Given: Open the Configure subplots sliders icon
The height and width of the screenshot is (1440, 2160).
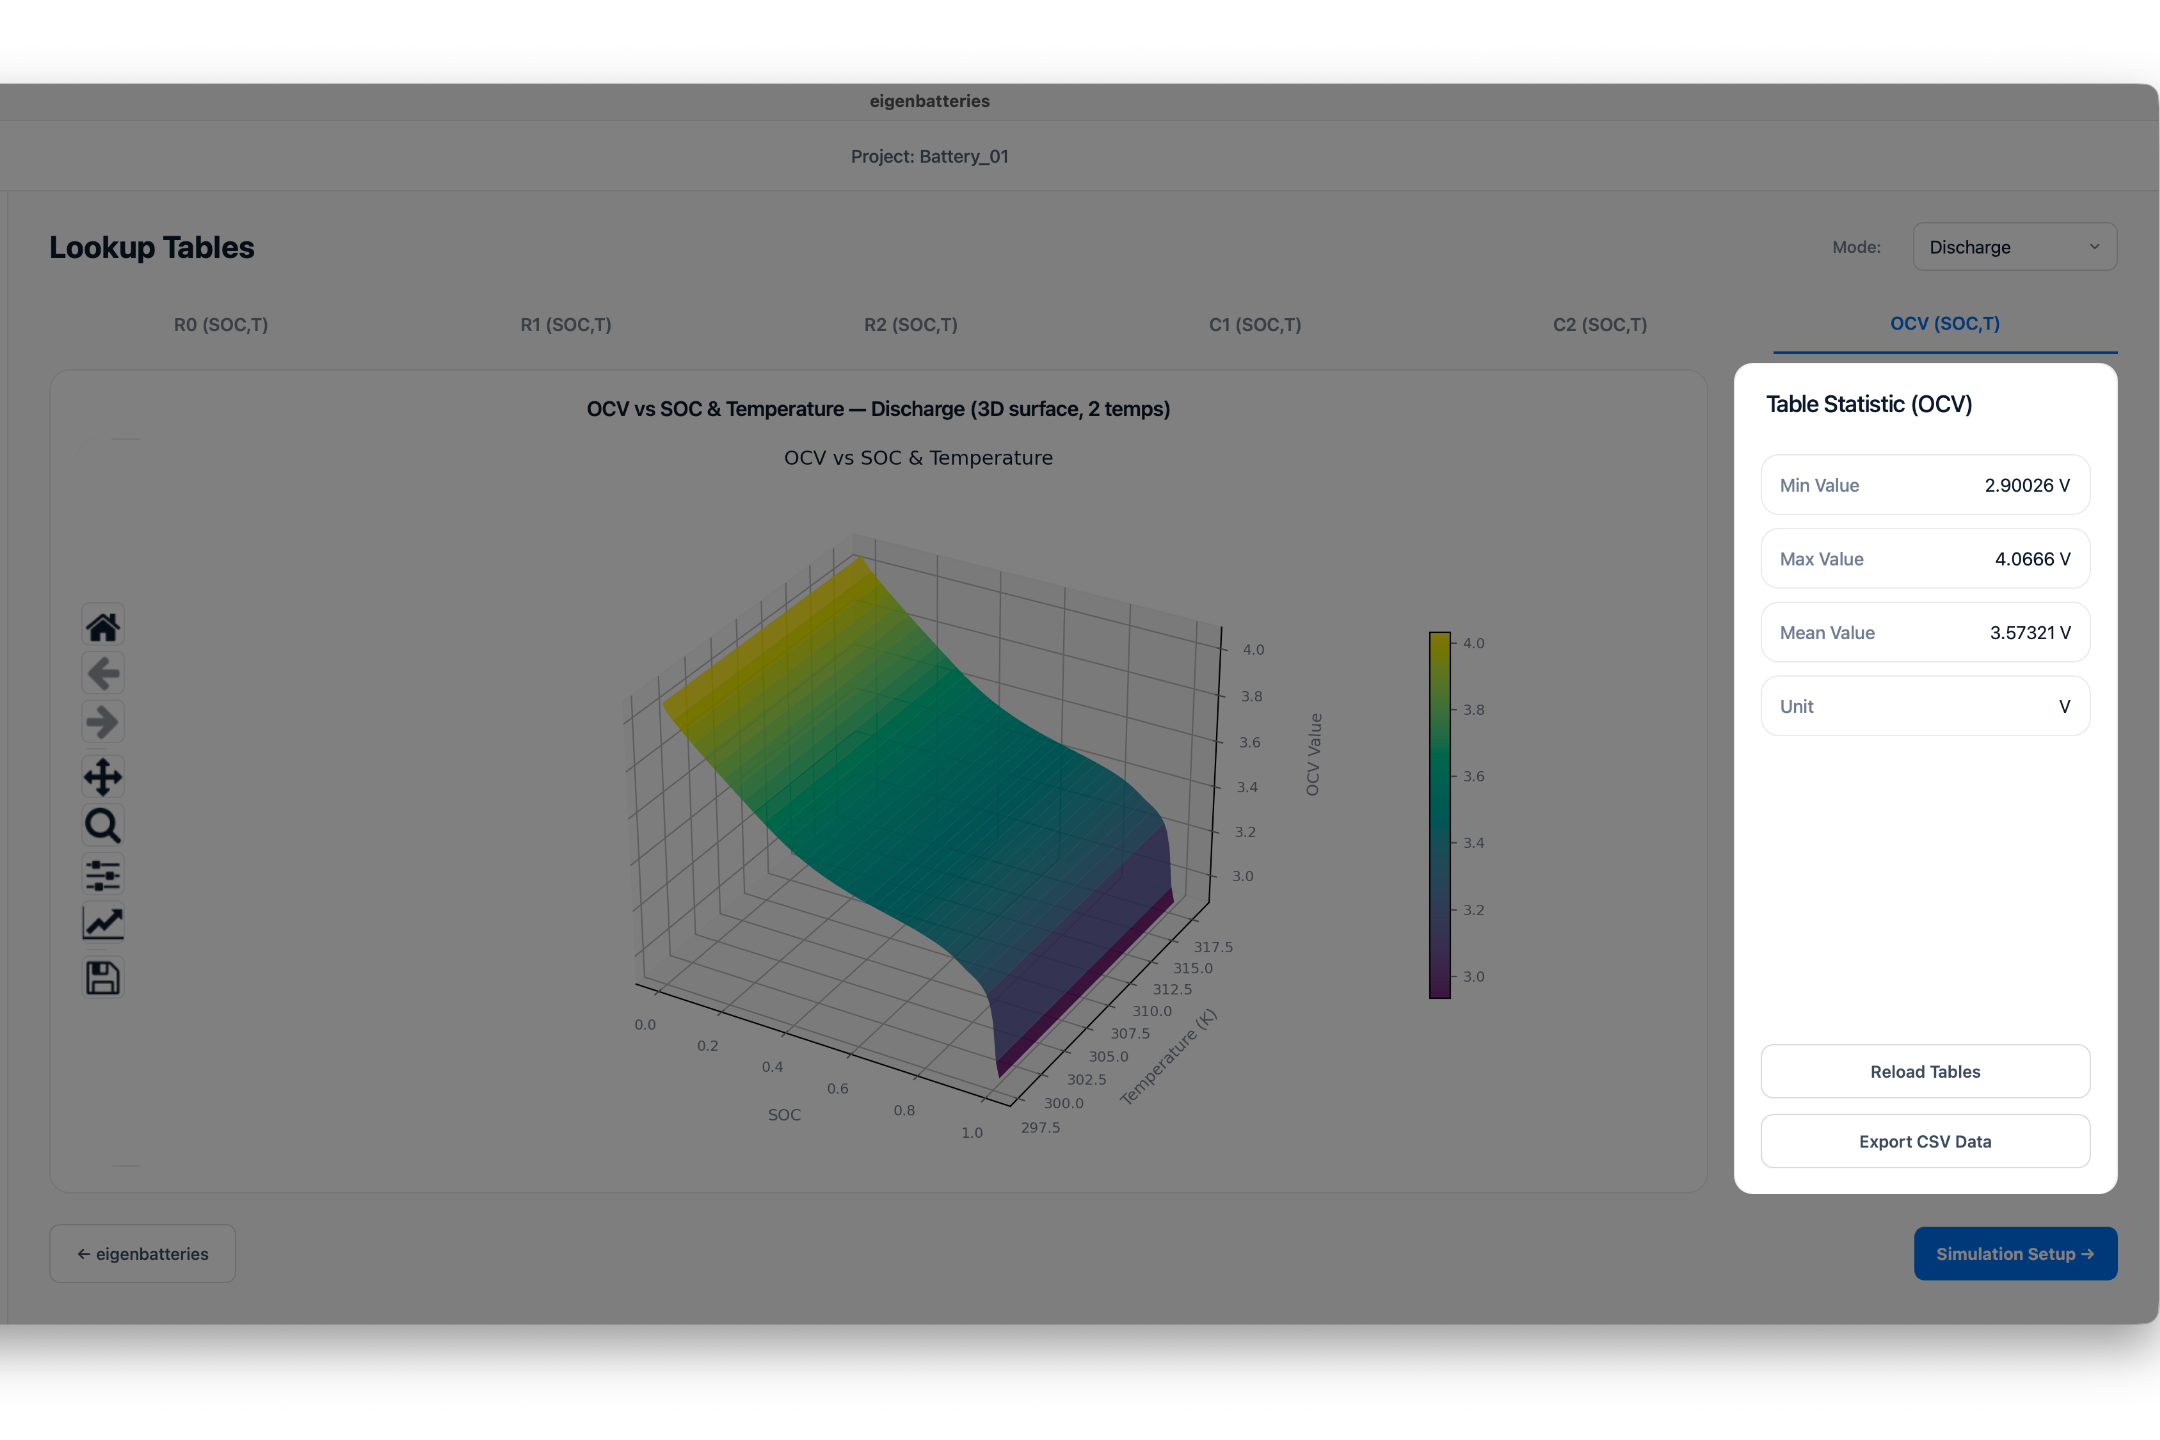Looking at the screenshot, I should (x=103, y=875).
